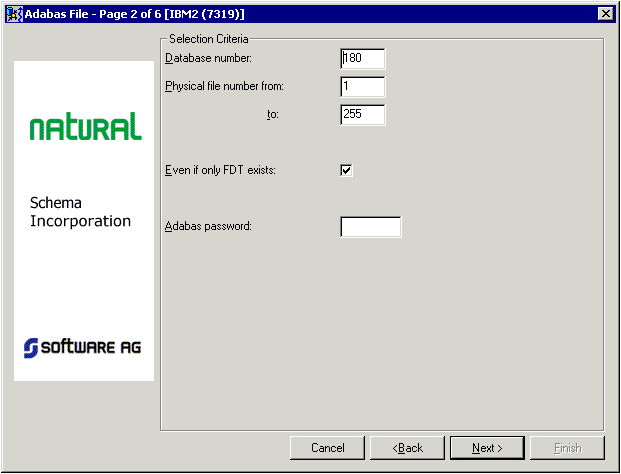Click the greyed-out Finish button
621x474 pixels.
tap(567, 448)
